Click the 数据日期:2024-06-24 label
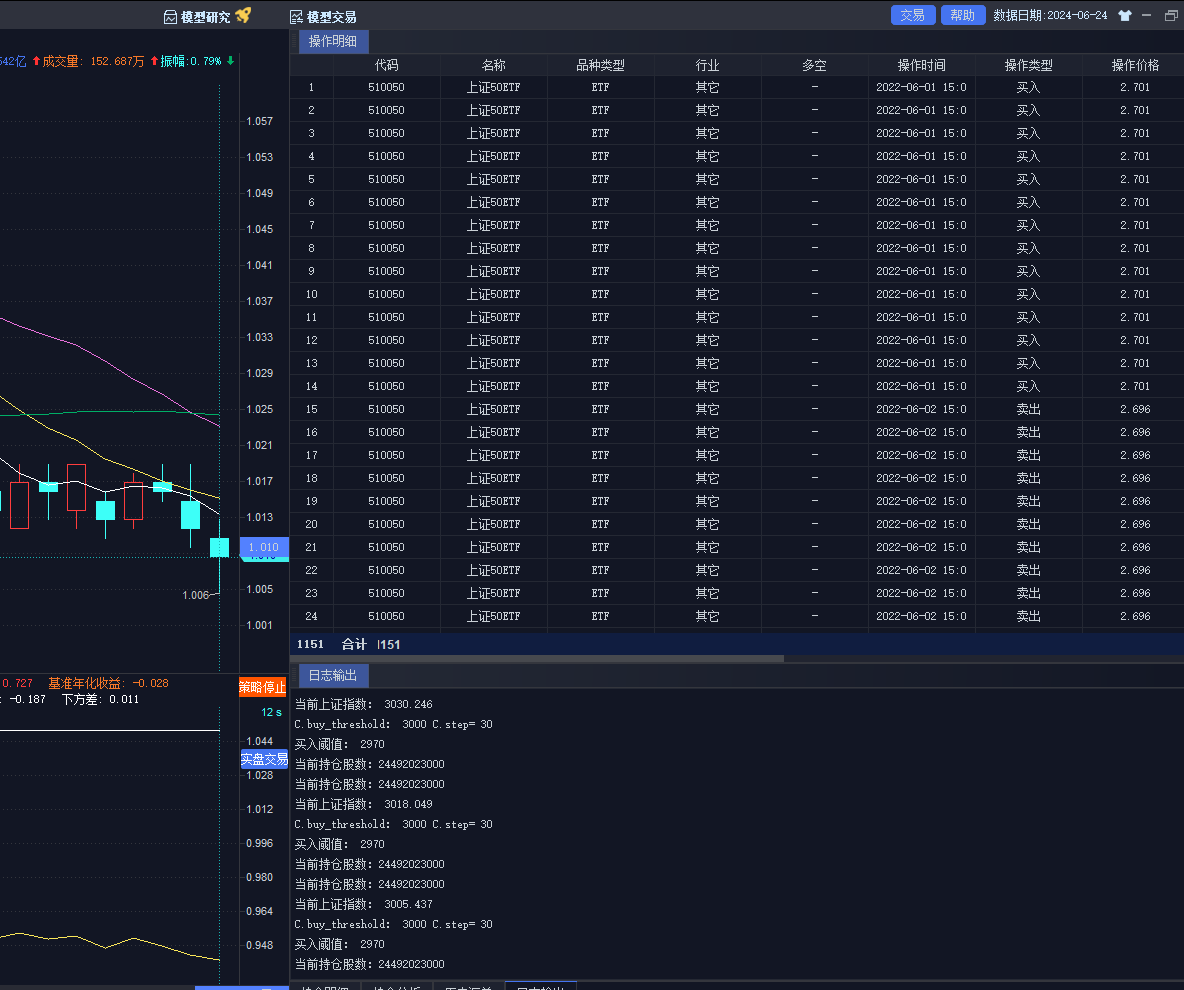 tap(1050, 15)
